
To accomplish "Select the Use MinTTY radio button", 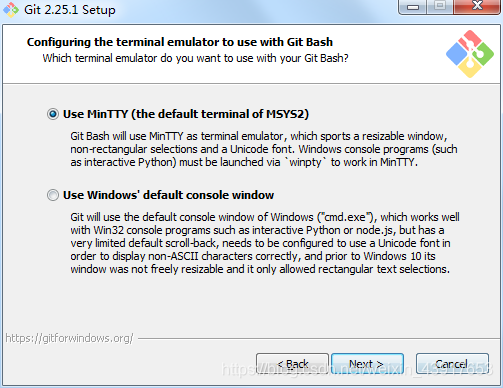I will [x=53, y=114].
